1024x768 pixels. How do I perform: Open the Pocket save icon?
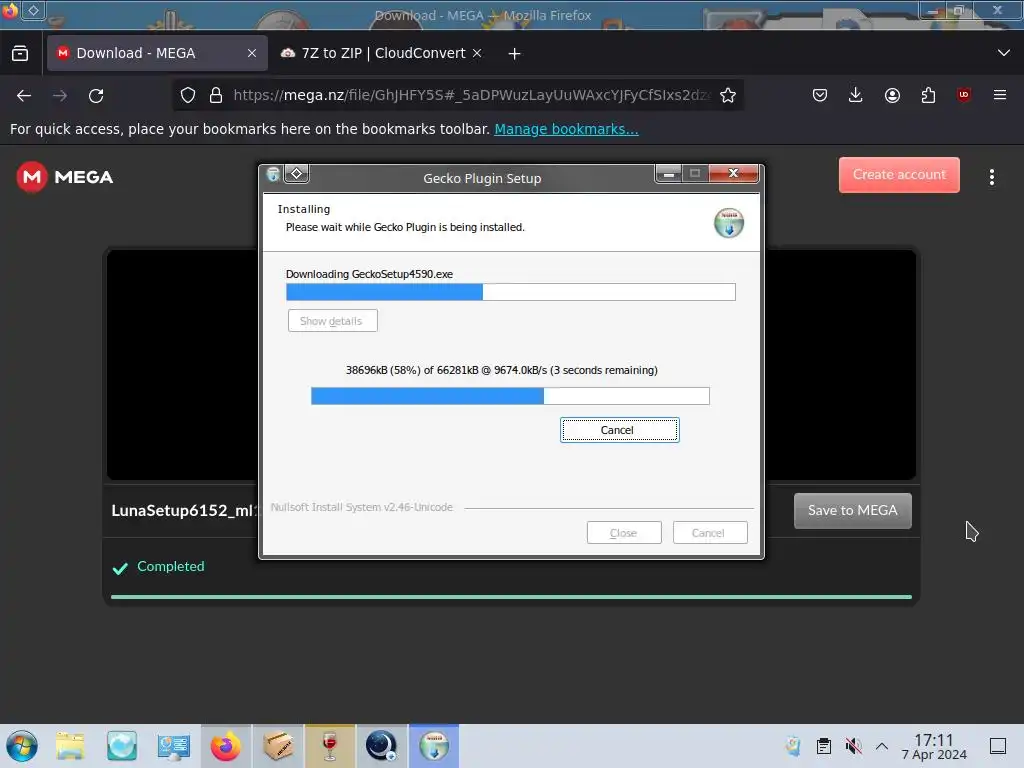(820, 95)
